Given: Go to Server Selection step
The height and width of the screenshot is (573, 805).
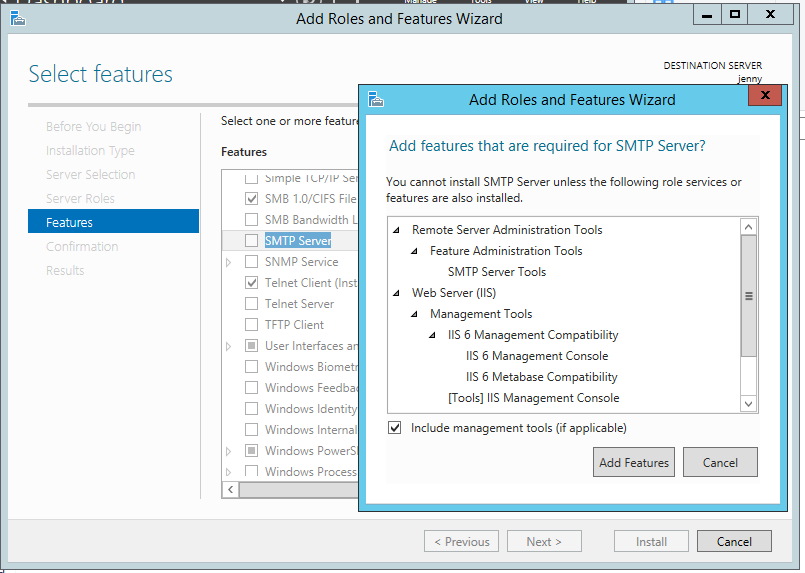Looking at the screenshot, I should [90, 175].
